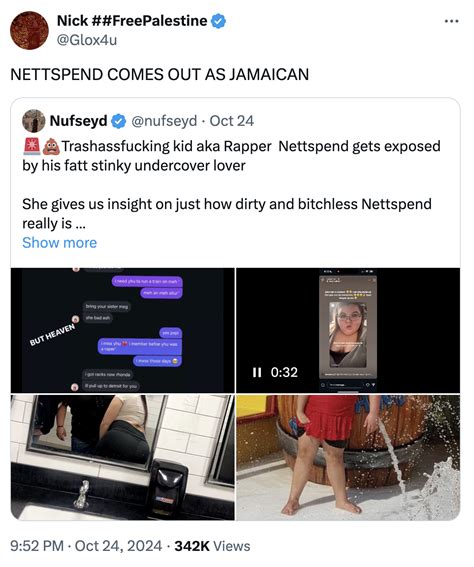Image resolution: width=474 pixels, height=567 pixels.
Task: Expand quoted tweet with Show more
Action: (60, 243)
